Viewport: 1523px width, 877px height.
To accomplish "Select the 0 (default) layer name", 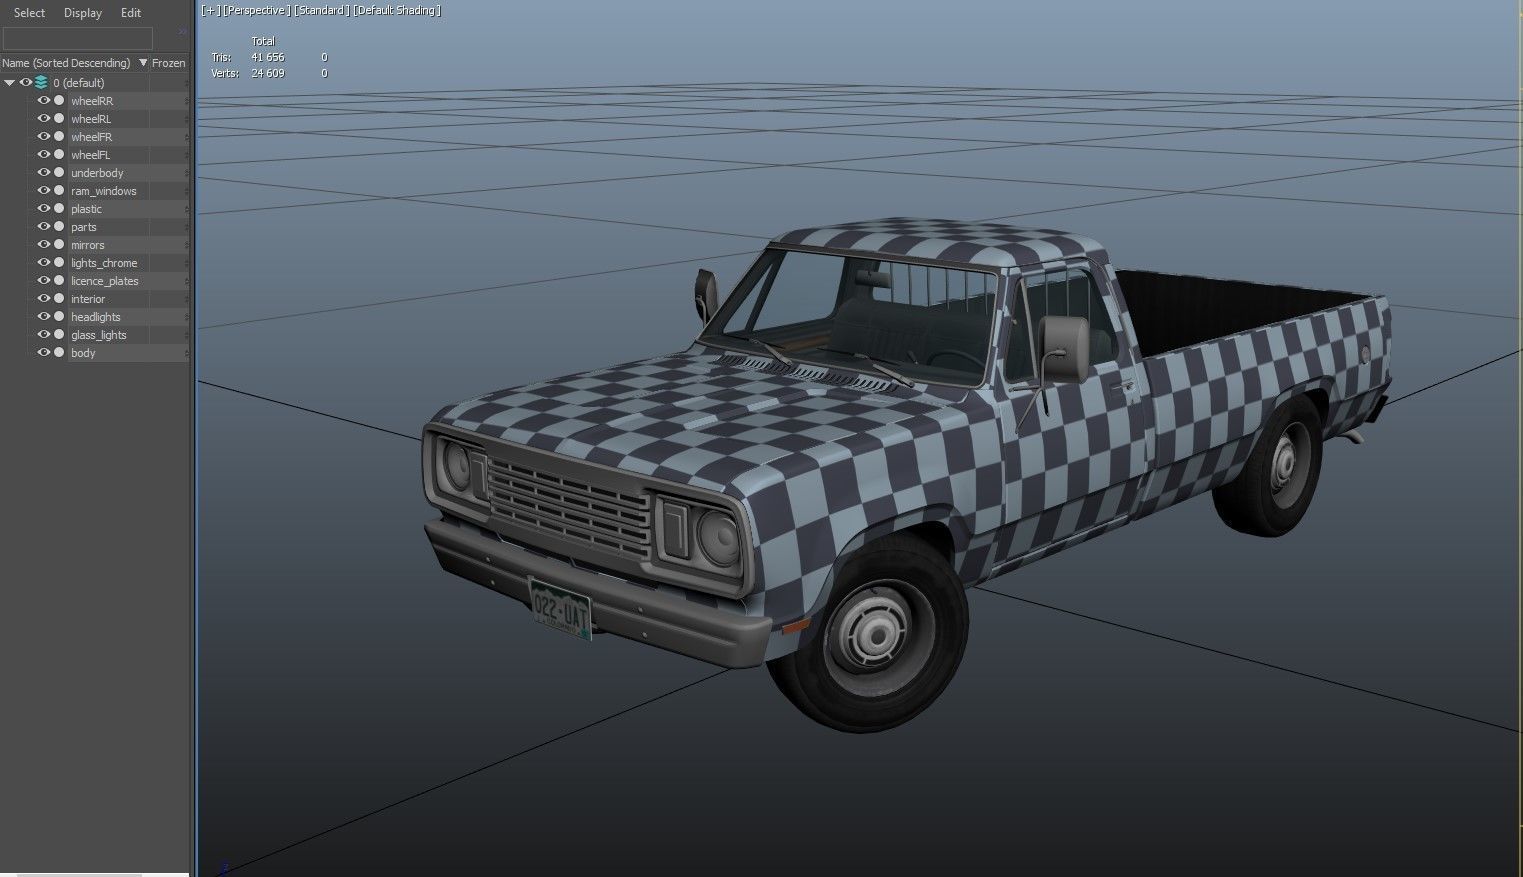I will coord(79,83).
